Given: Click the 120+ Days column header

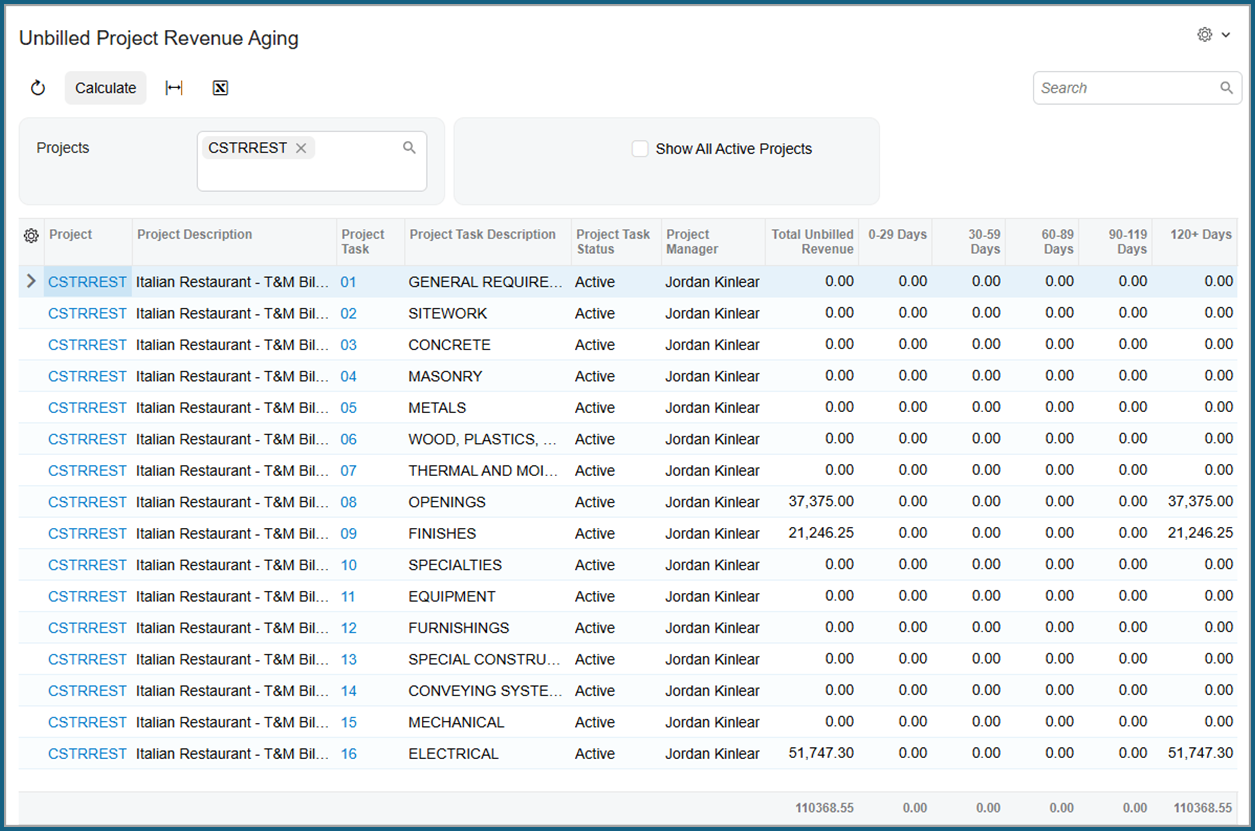Looking at the screenshot, I should 1200,235.
